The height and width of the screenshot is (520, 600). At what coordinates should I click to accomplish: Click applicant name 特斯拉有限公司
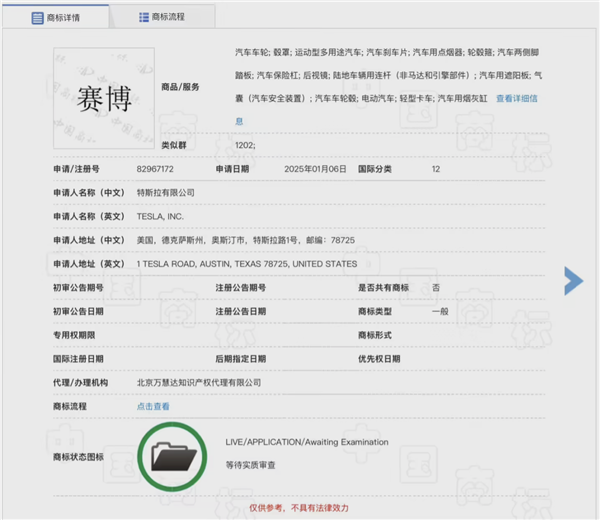166,192
